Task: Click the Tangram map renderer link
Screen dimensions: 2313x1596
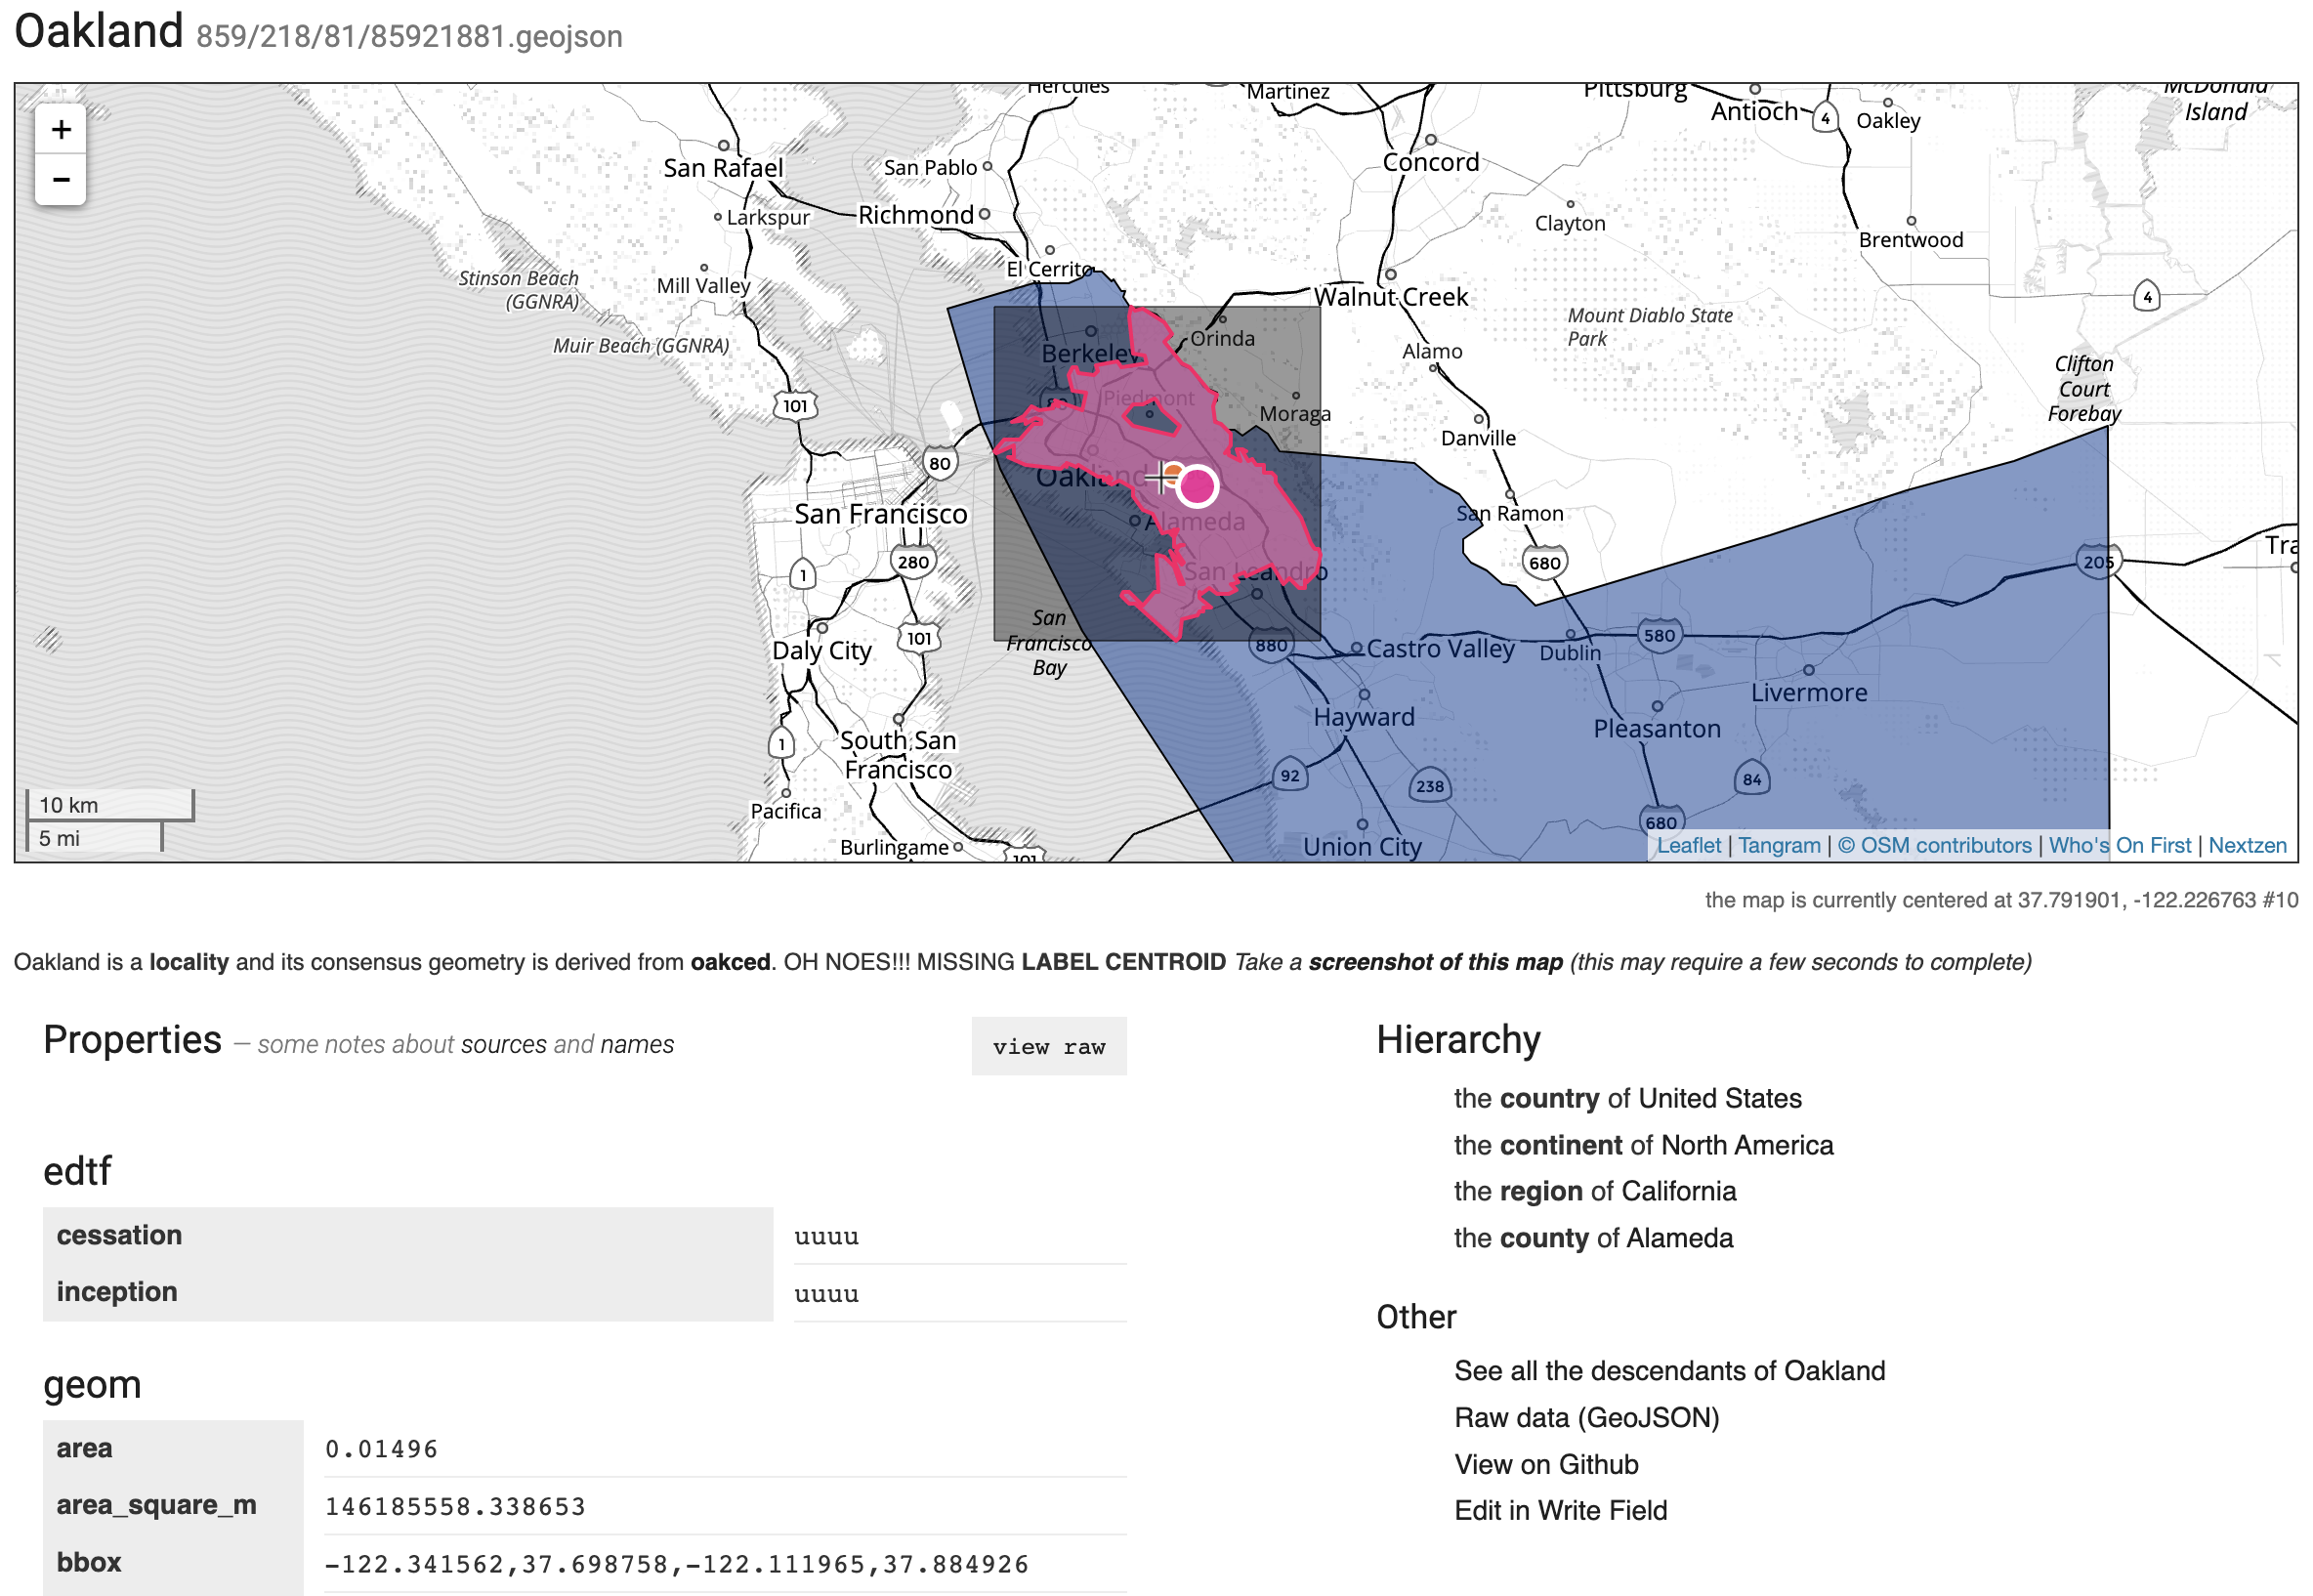Action: [1777, 853]
